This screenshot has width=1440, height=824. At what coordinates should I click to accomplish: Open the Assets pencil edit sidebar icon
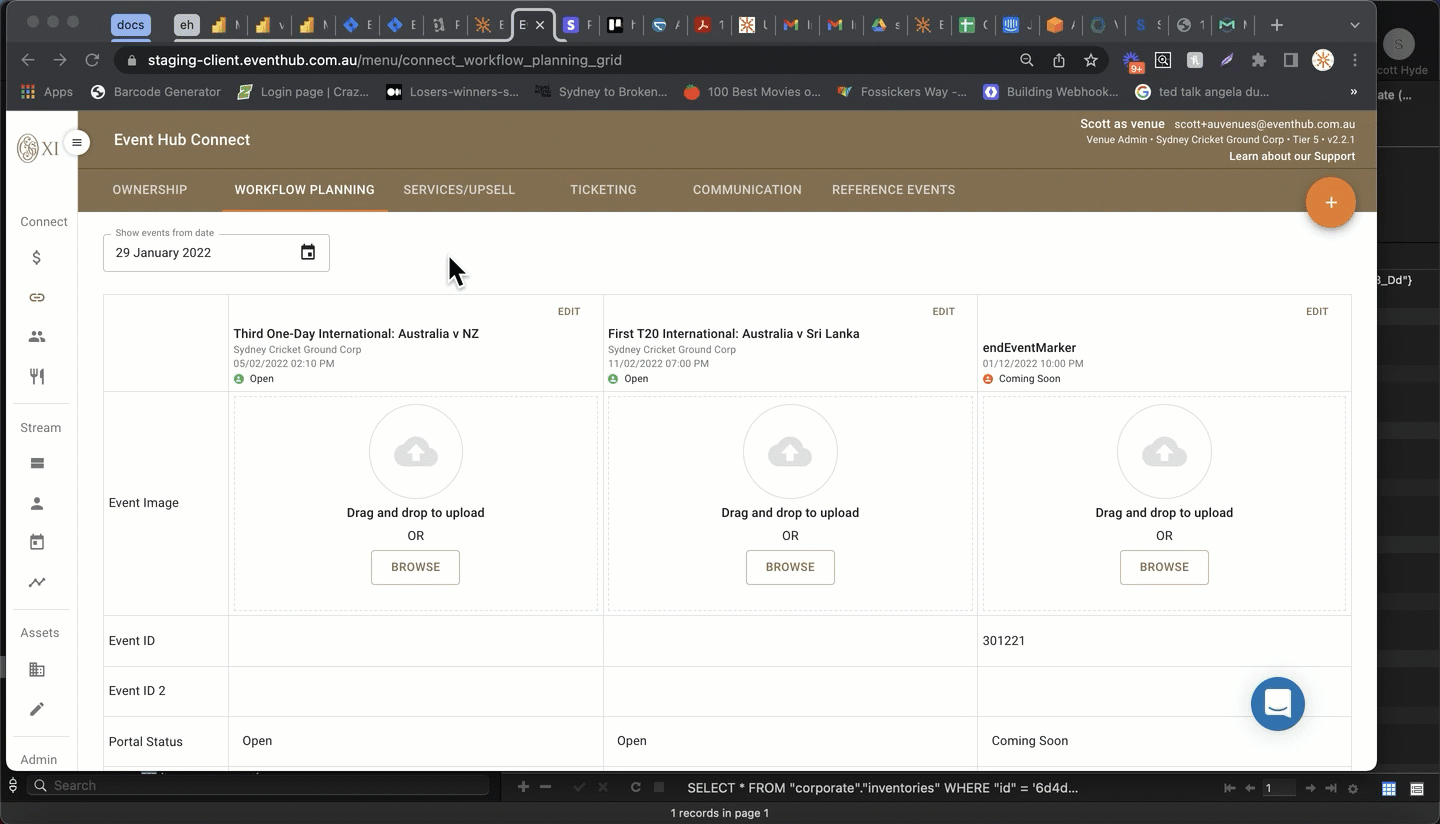coord(37,709)
